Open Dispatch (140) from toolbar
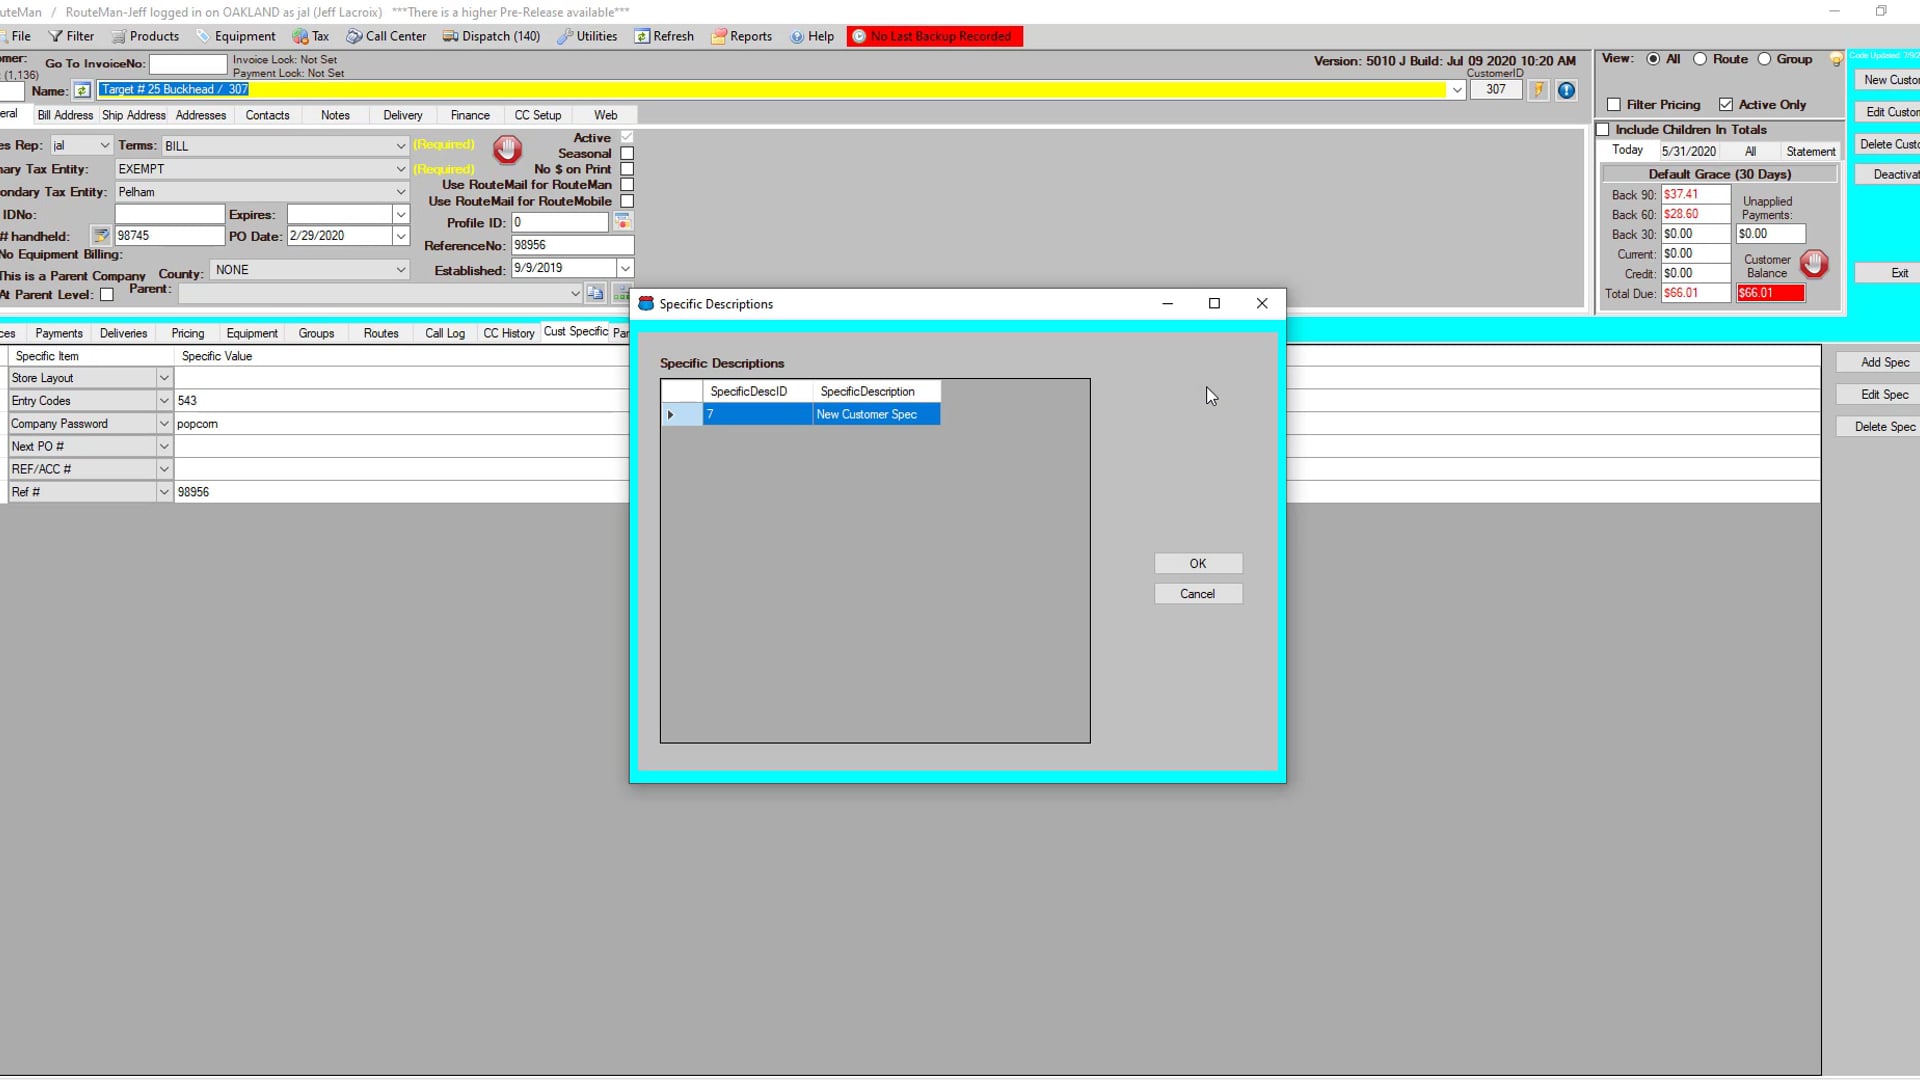The width and height of the screenshot is (1920, 1080). point(491,36)
